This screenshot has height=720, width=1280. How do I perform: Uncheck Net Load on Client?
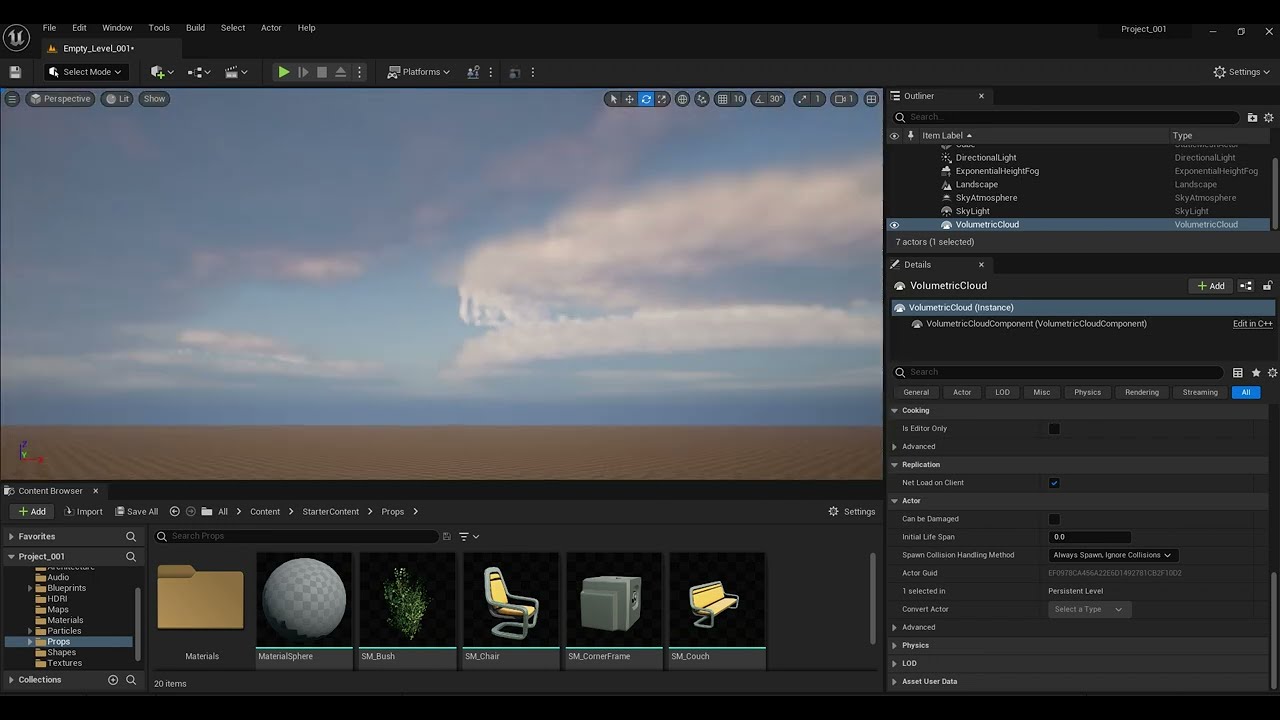[x=1054, y=483]
